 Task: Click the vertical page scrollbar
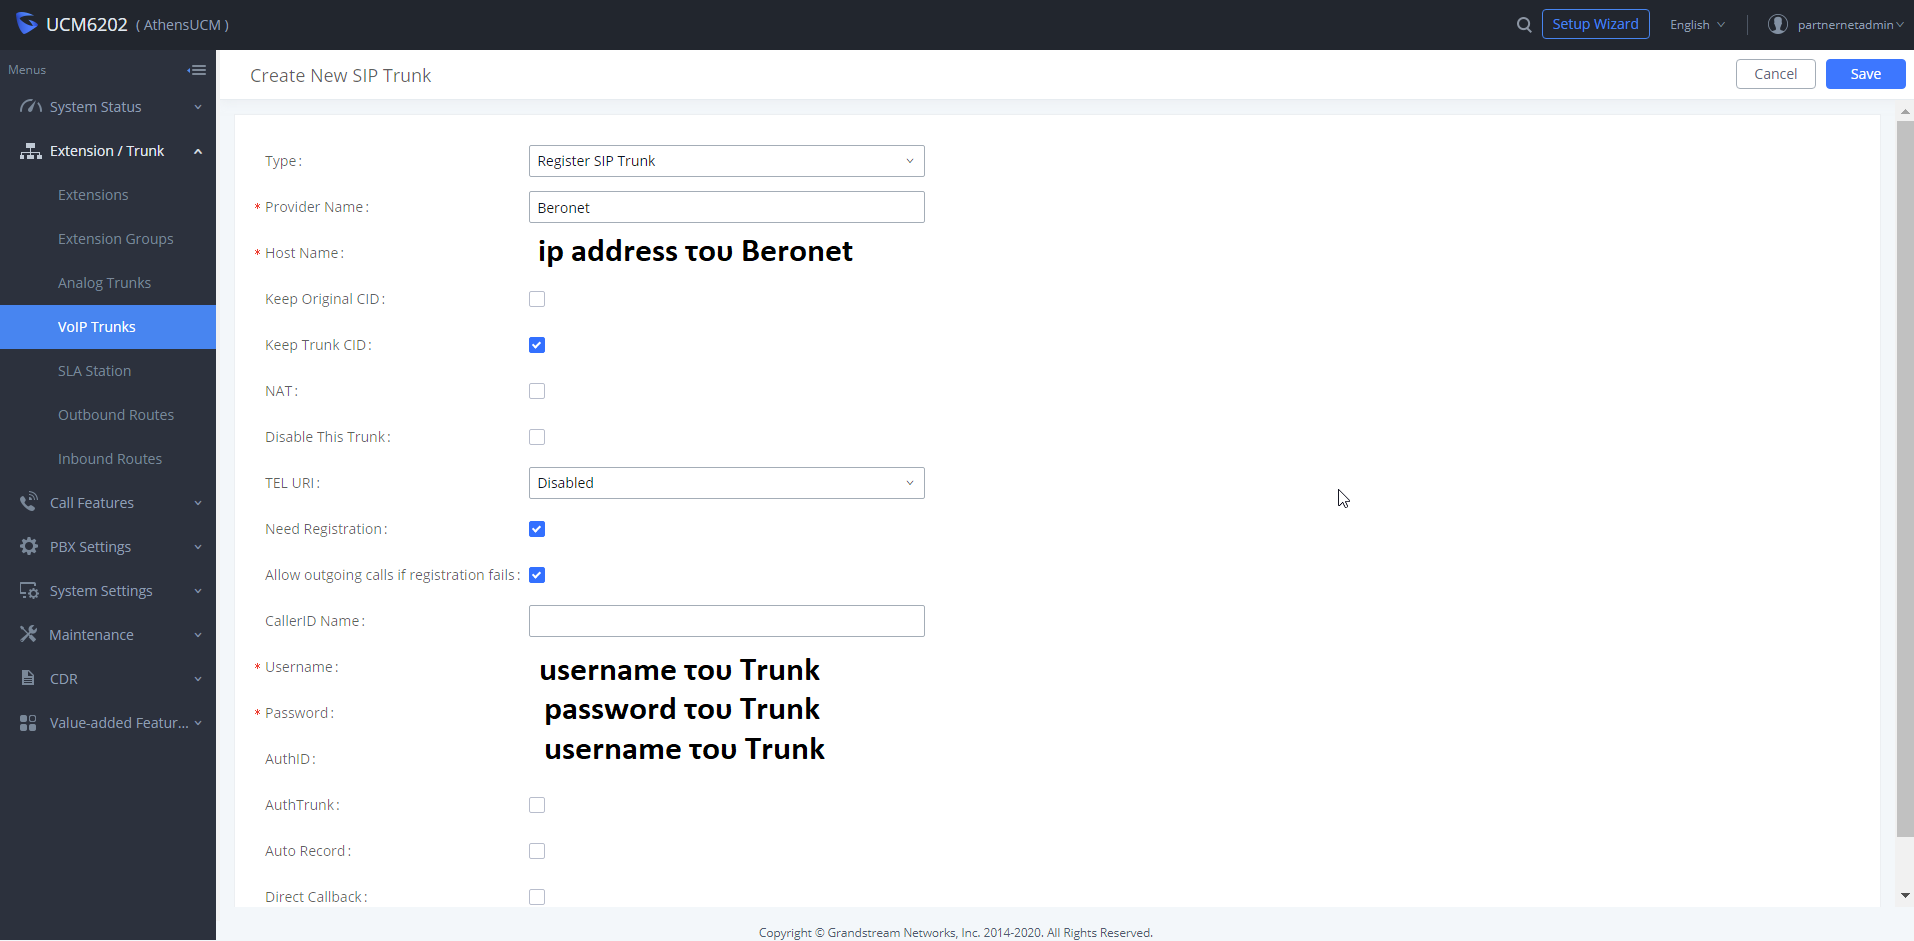(x=1904, y=480)
